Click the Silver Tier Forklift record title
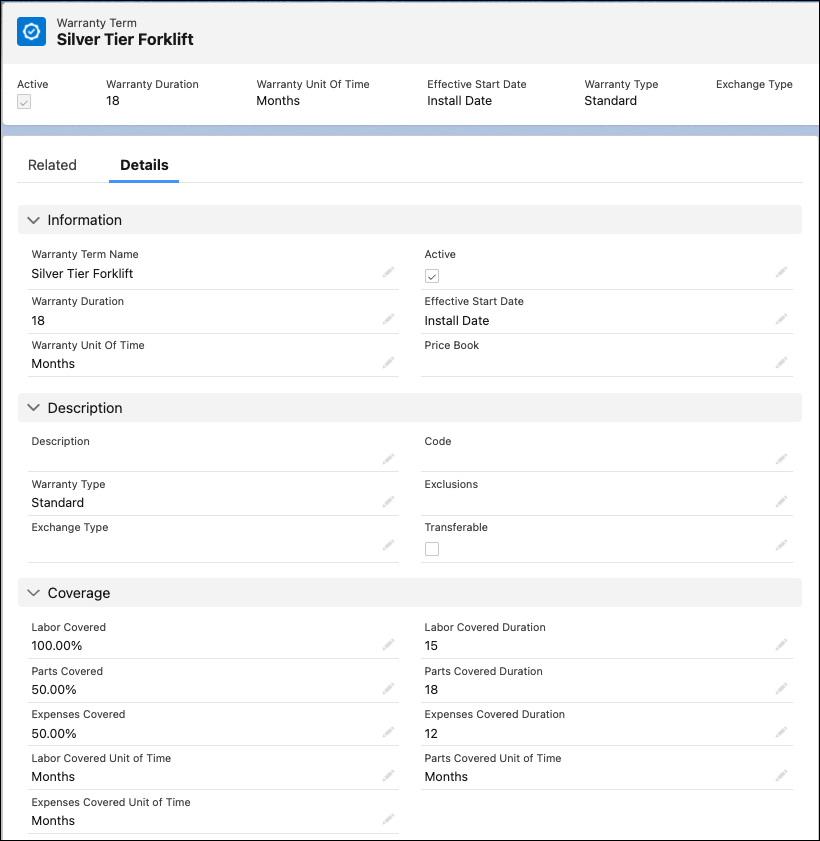The image size is (820, 841). 125,40
